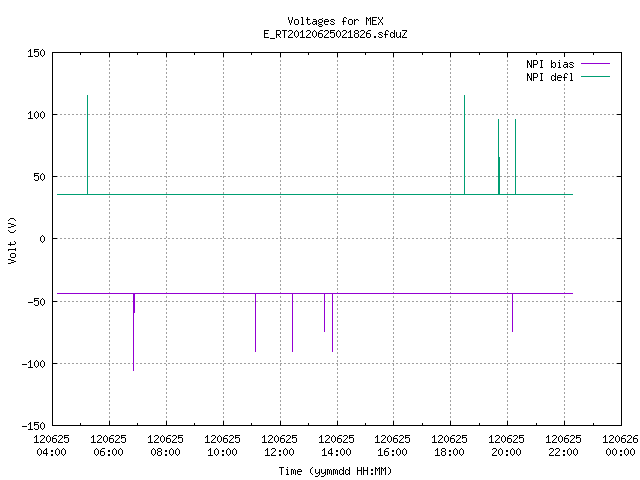Click the 0 y-axis tick label
The image size is (640, 480).
[42, 239]
